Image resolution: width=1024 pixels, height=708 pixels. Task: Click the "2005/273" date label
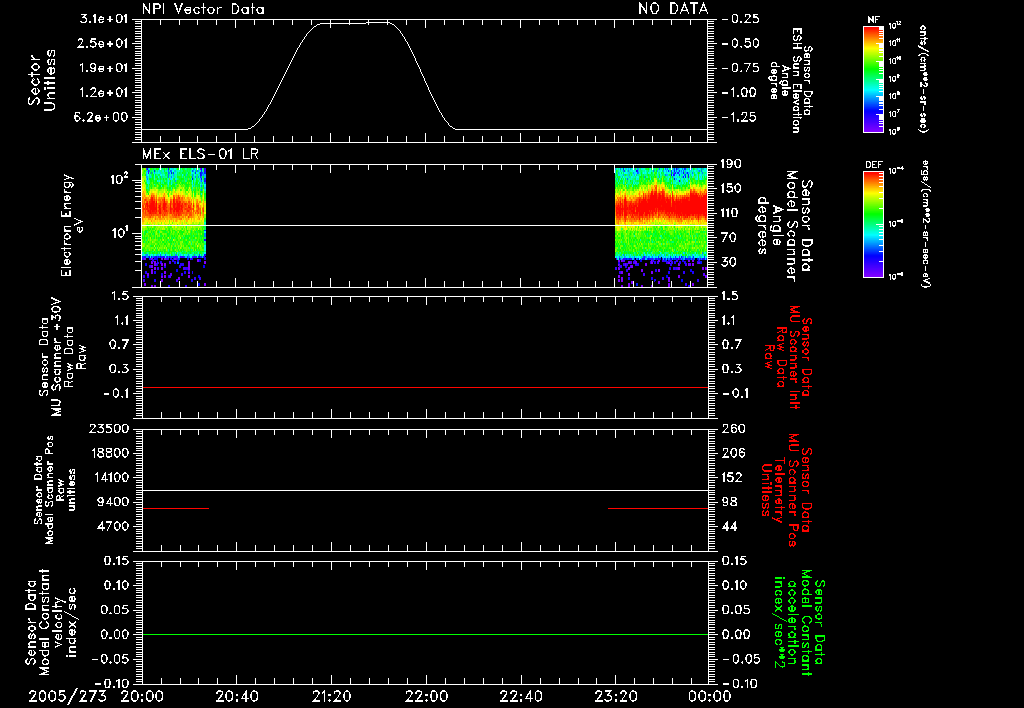[x=67, y=696]
